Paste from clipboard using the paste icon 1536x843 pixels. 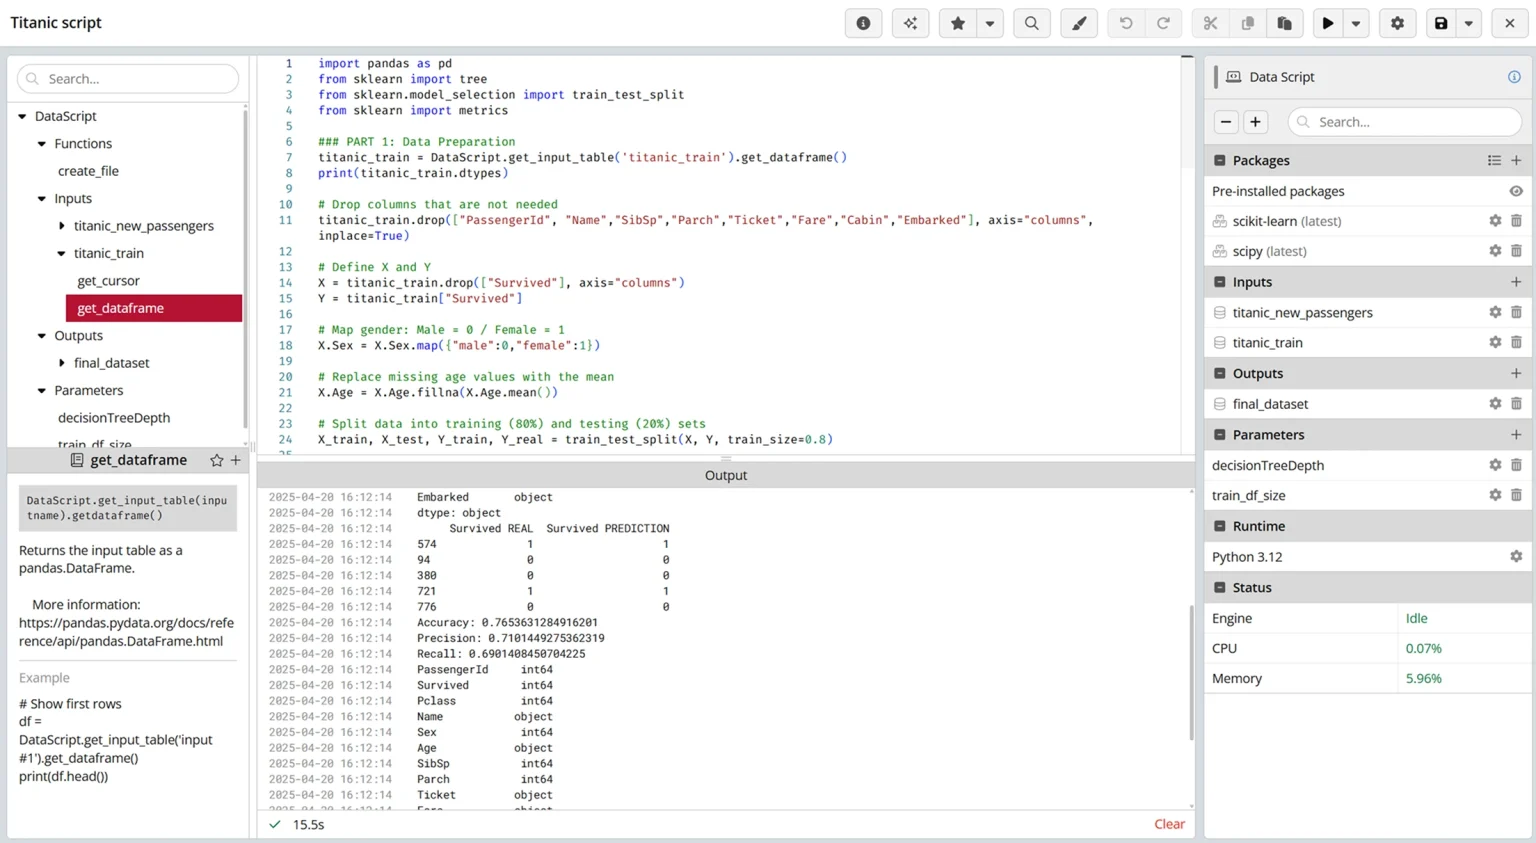(x=1284, y=23)
